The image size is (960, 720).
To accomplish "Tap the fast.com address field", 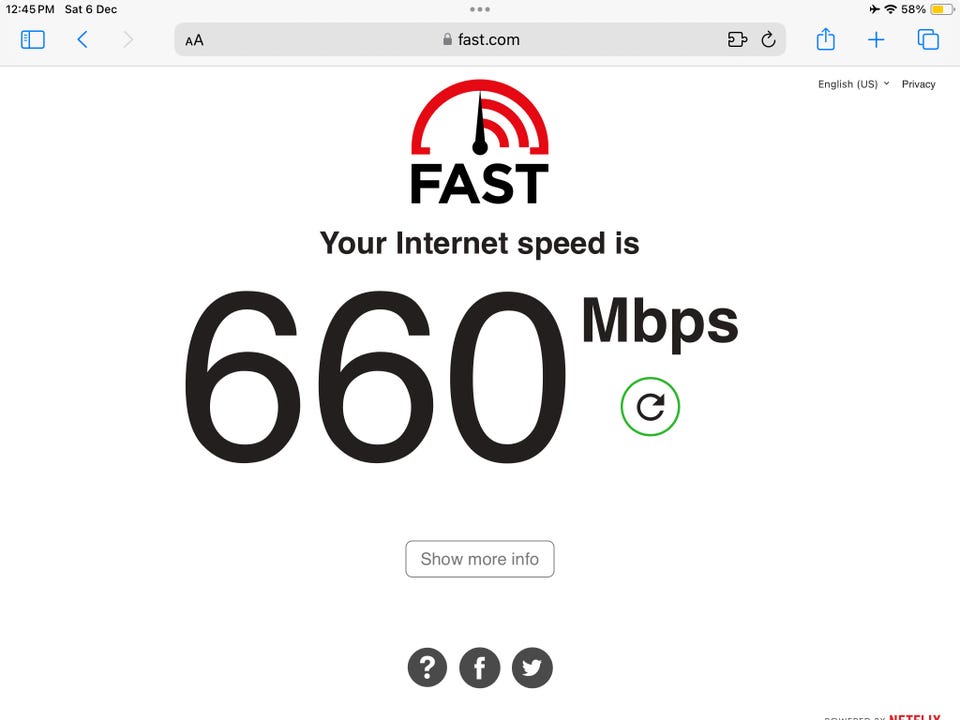I will click(x=480, y=40).
